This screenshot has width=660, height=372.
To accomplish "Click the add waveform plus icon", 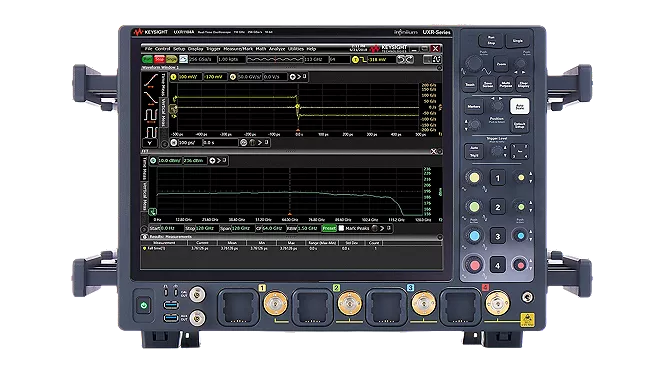I will 293,77.
